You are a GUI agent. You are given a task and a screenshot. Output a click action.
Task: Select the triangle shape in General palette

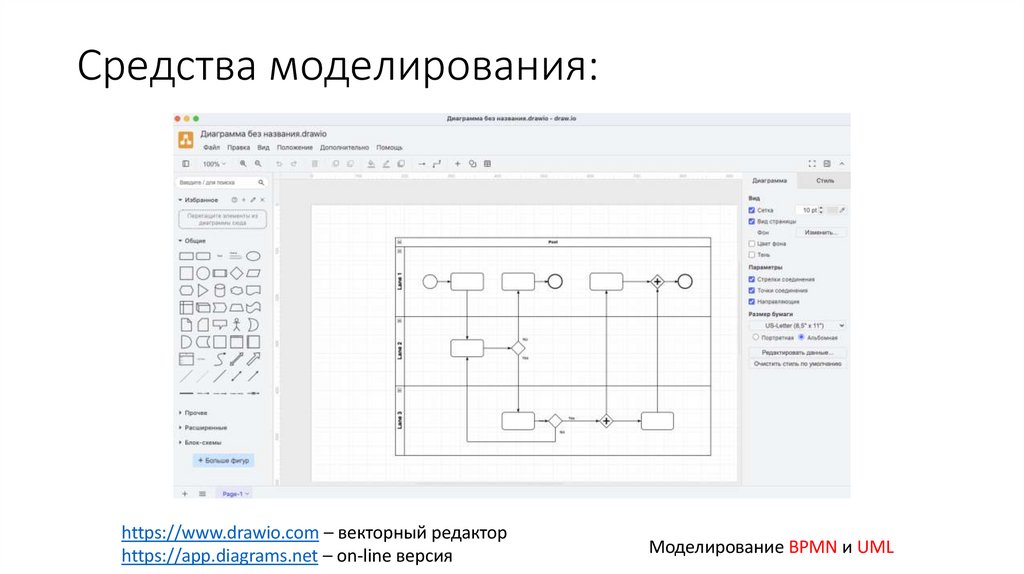(x=203, y=291)
